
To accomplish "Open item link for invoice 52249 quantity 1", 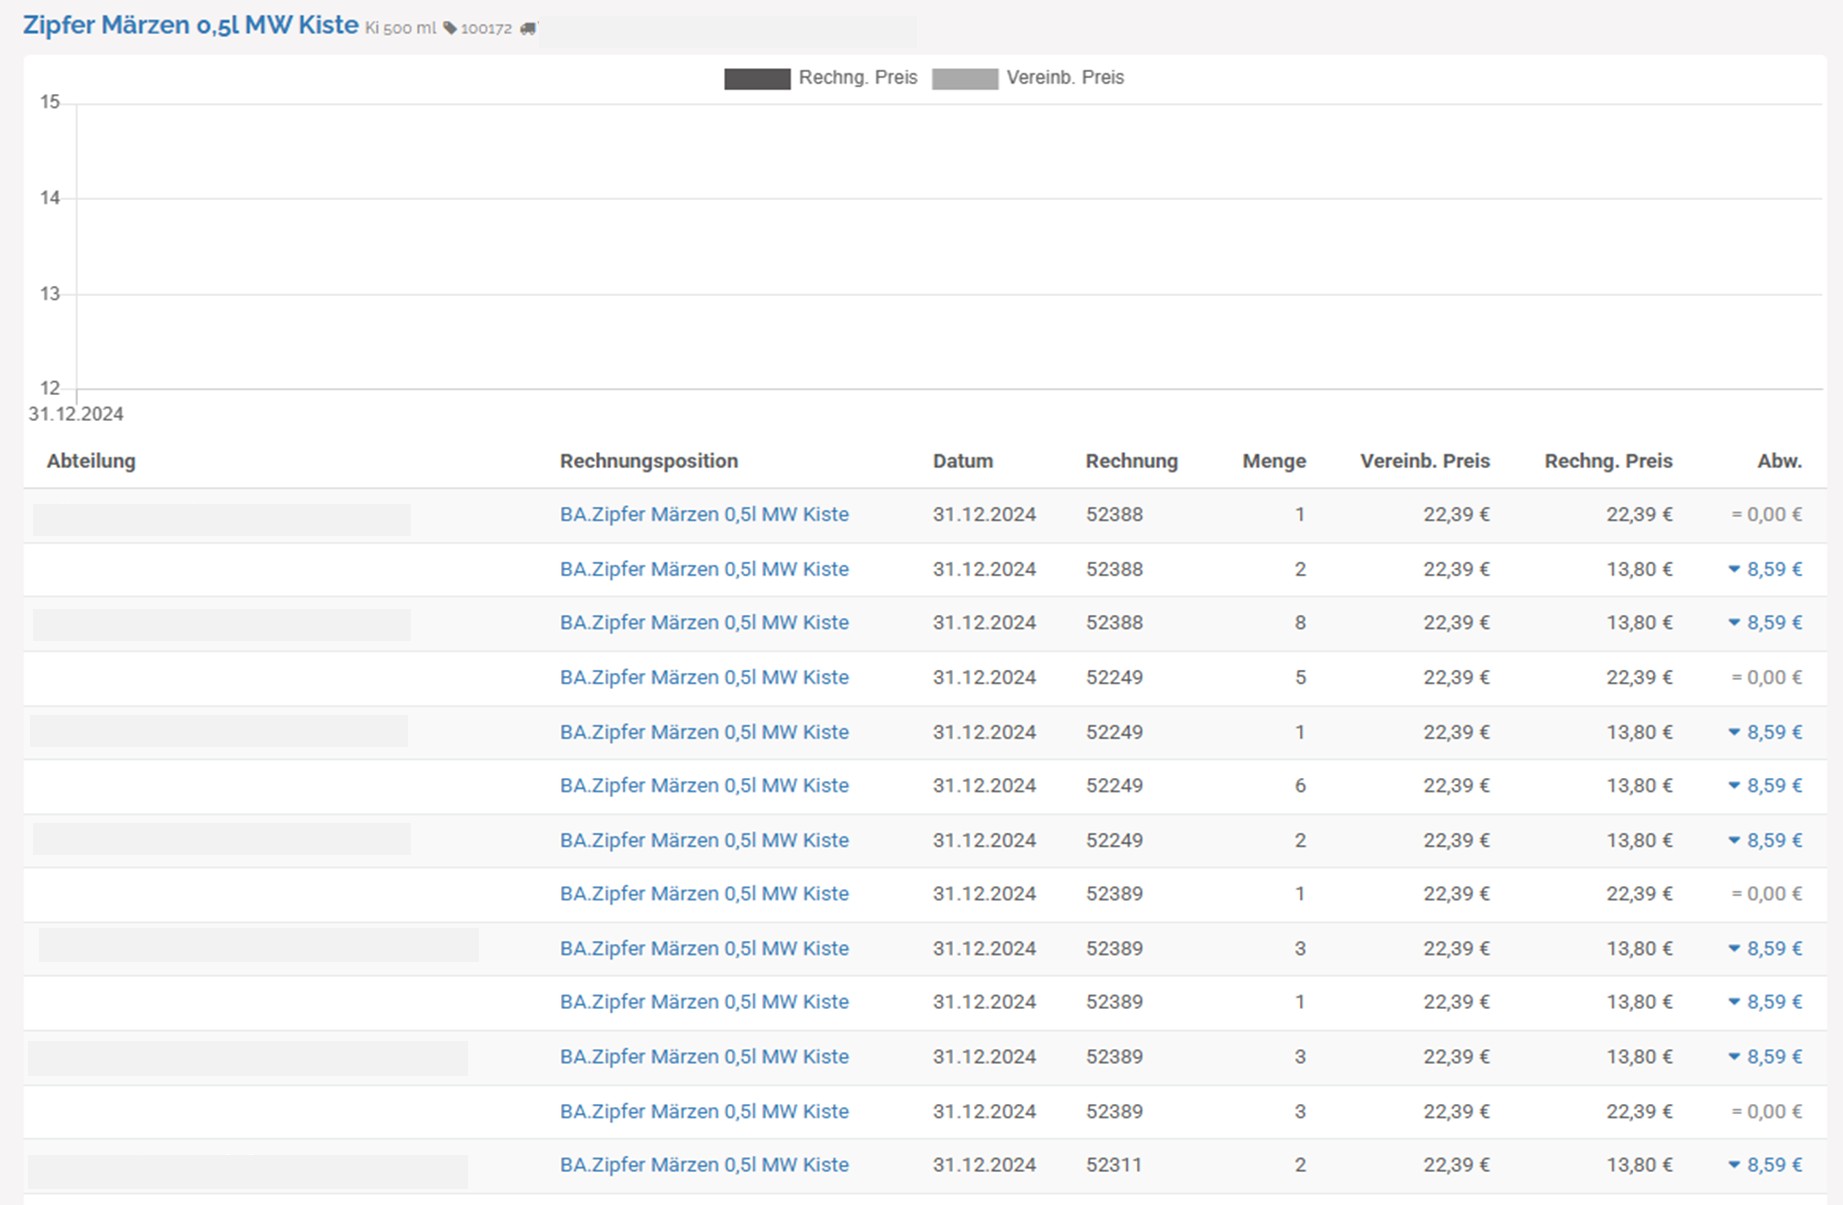I will (x=704, y=732).
